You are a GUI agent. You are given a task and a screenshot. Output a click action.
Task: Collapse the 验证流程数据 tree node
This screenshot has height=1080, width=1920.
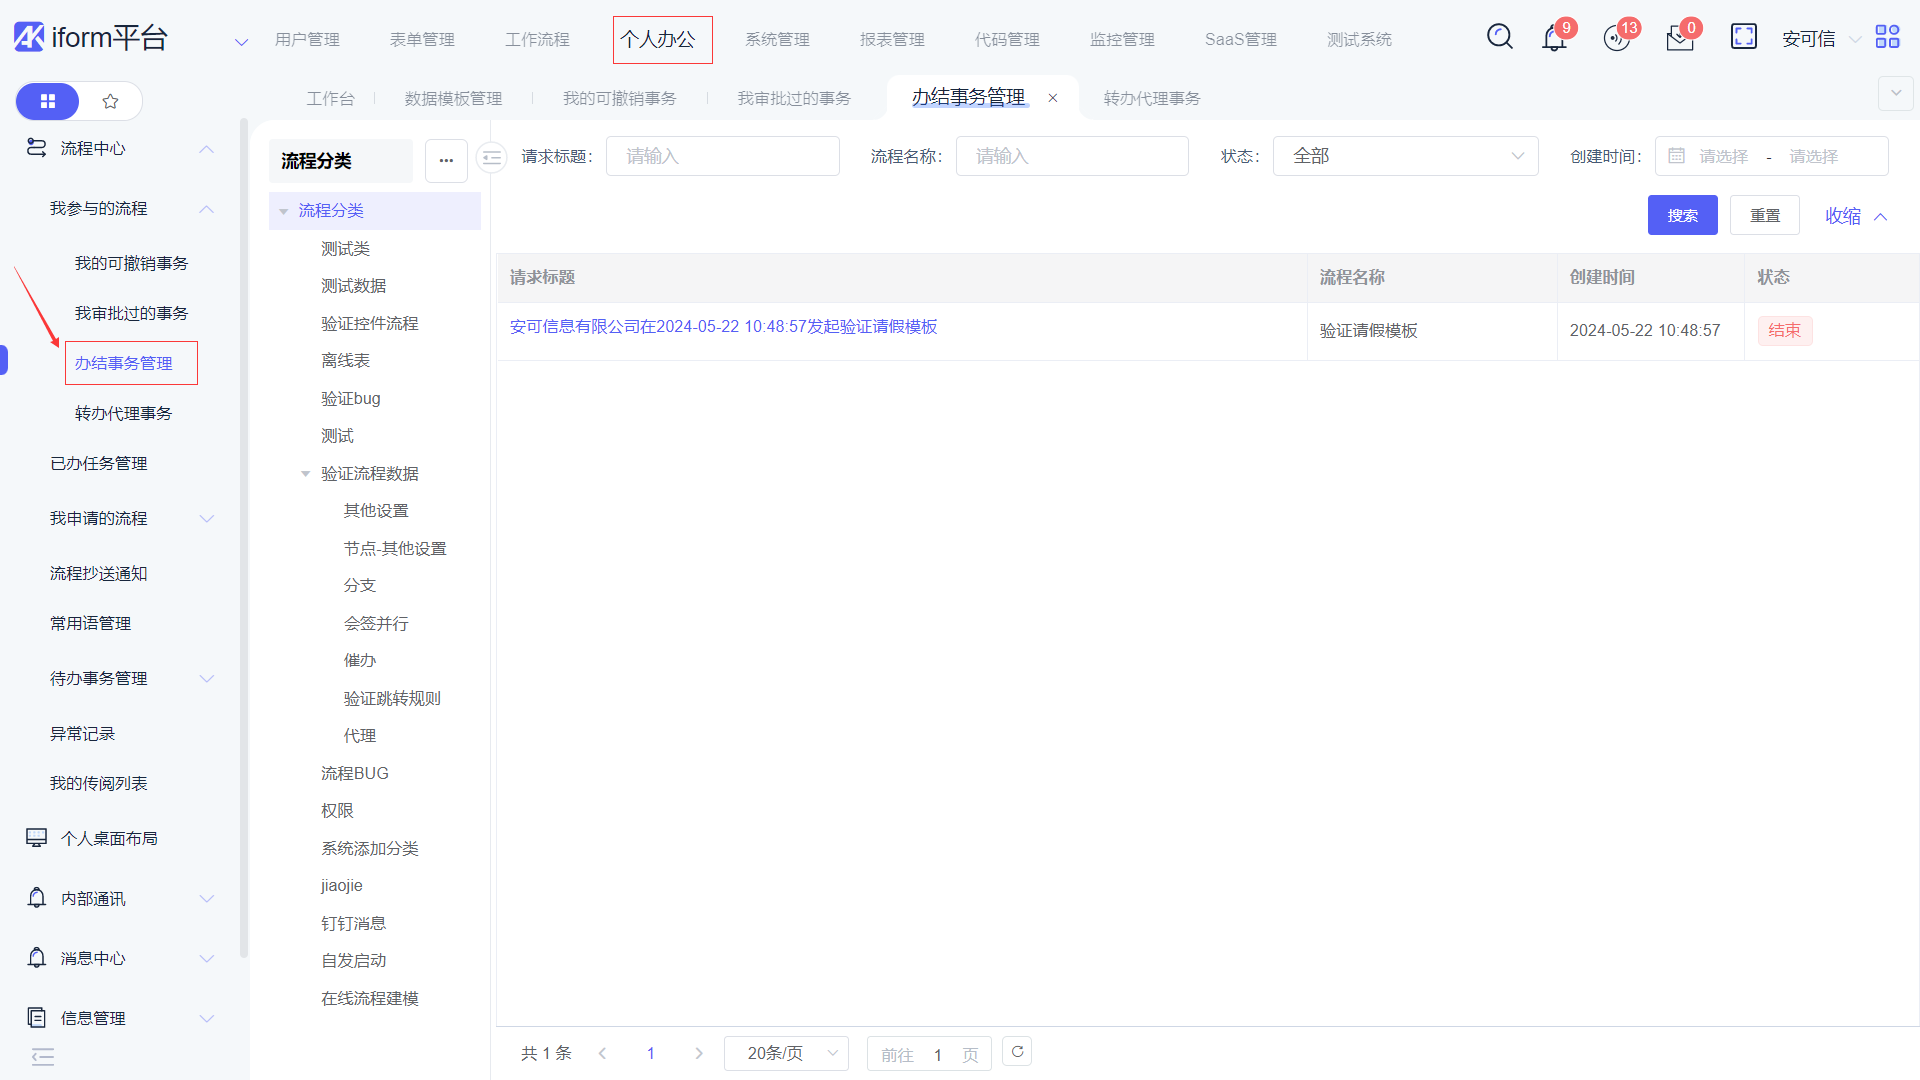pos(306,474)
